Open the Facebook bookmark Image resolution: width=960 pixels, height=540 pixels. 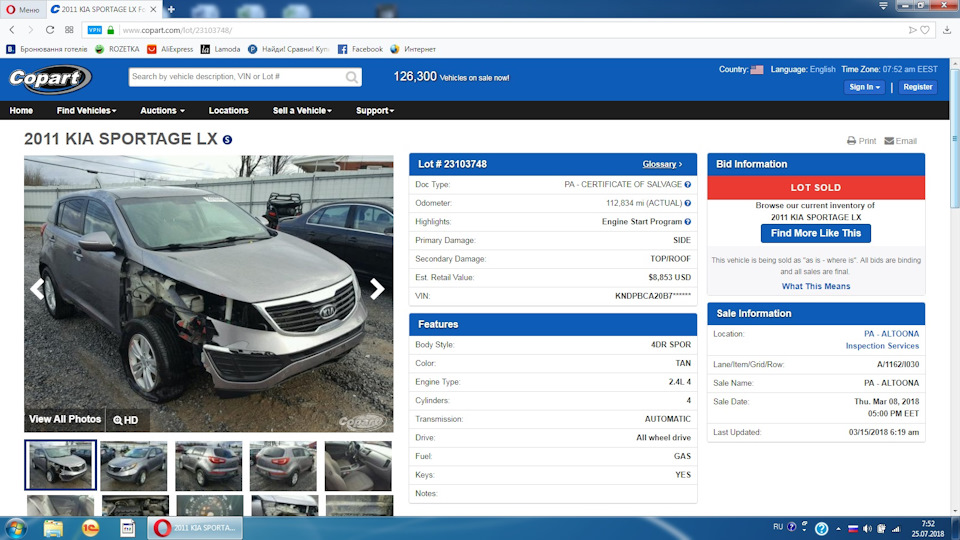(360, 49)
